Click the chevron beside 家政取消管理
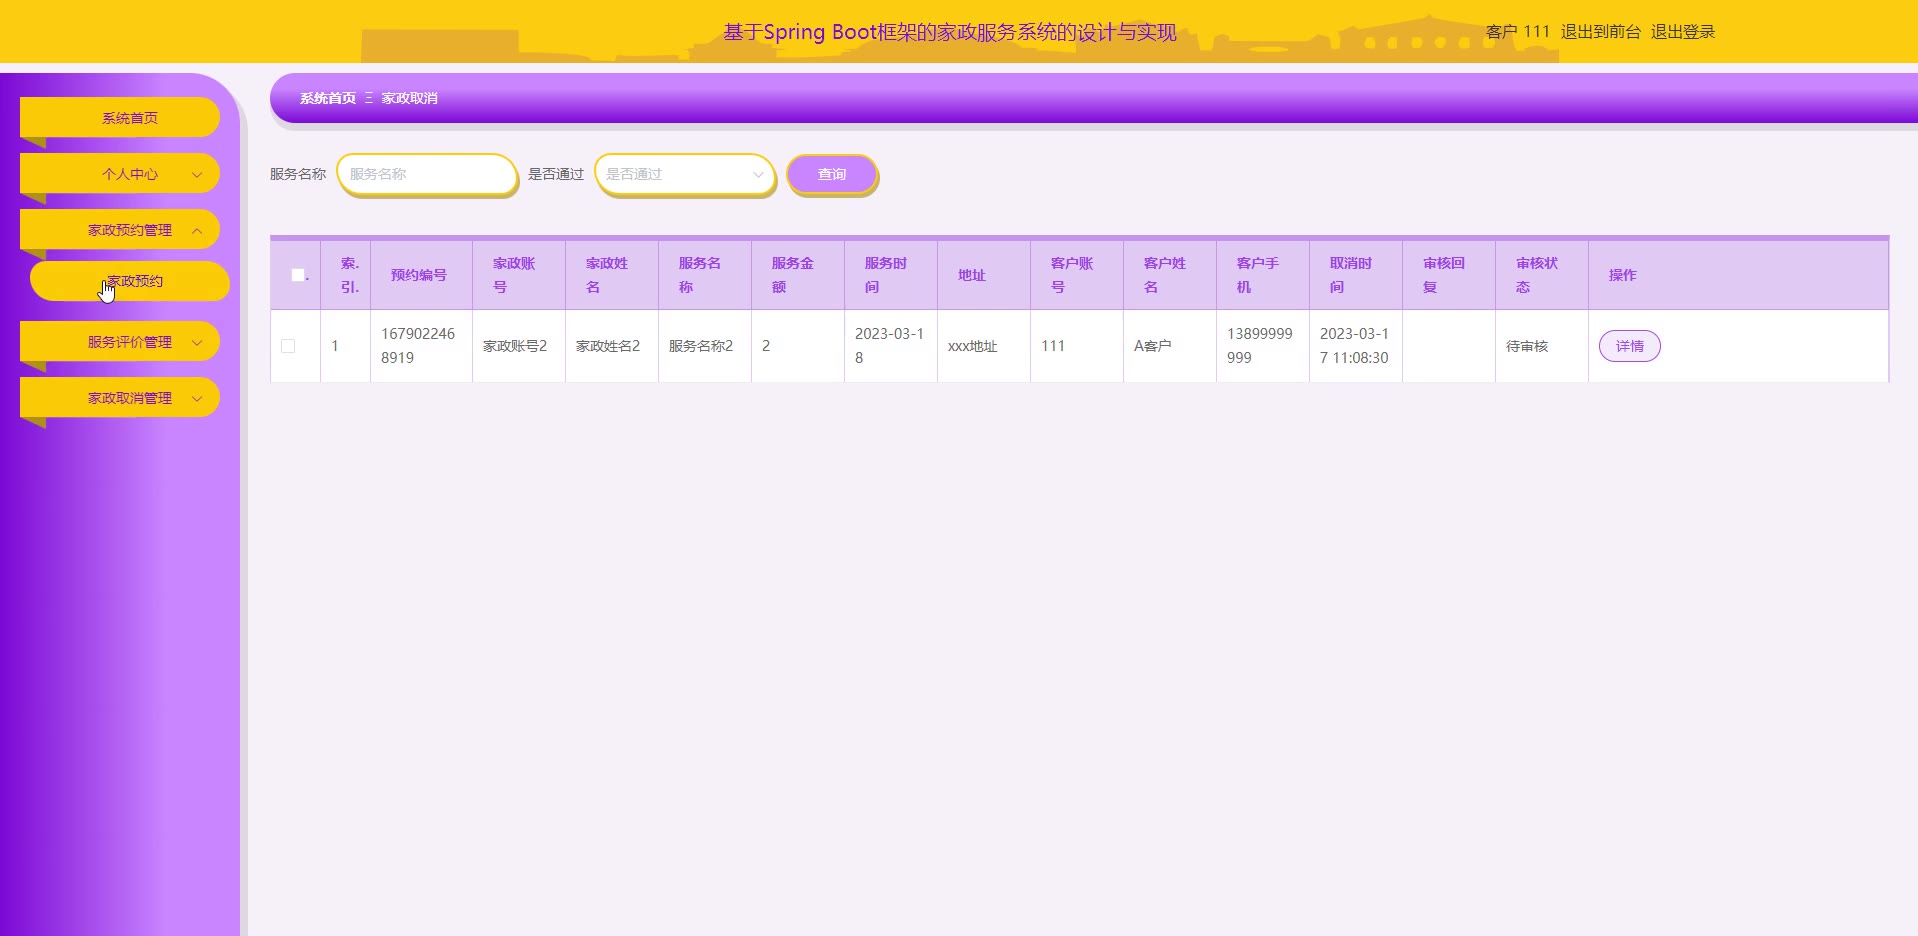This screenshot has height=936, width=1918. pyautogui.click(x=197, y=398)
